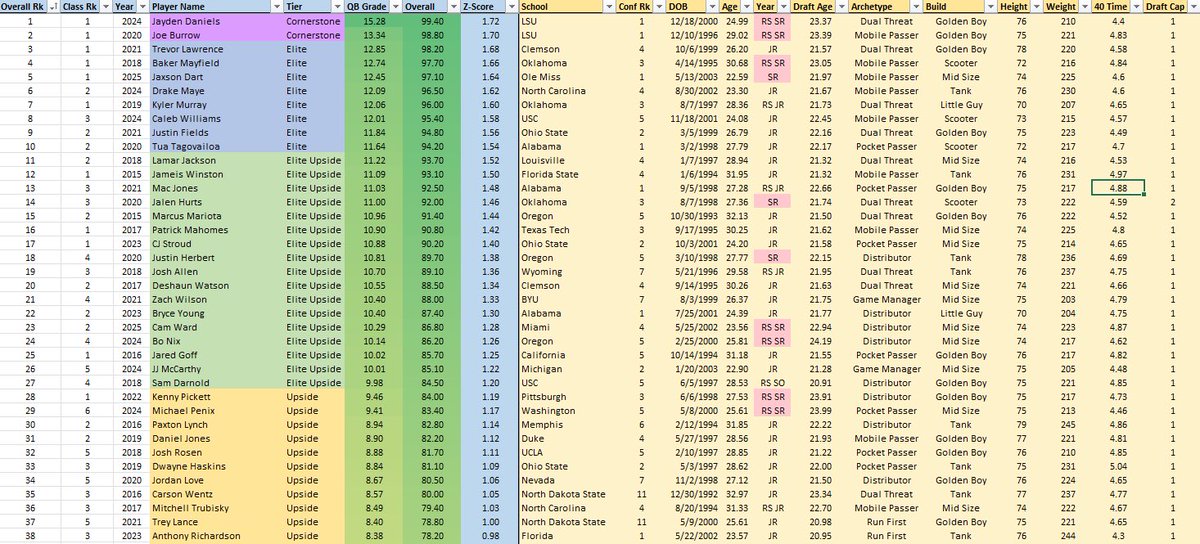Open the Overall score column filter dropdown
The height and width of the screenshot is (544, 1200).
pos(453,6)
